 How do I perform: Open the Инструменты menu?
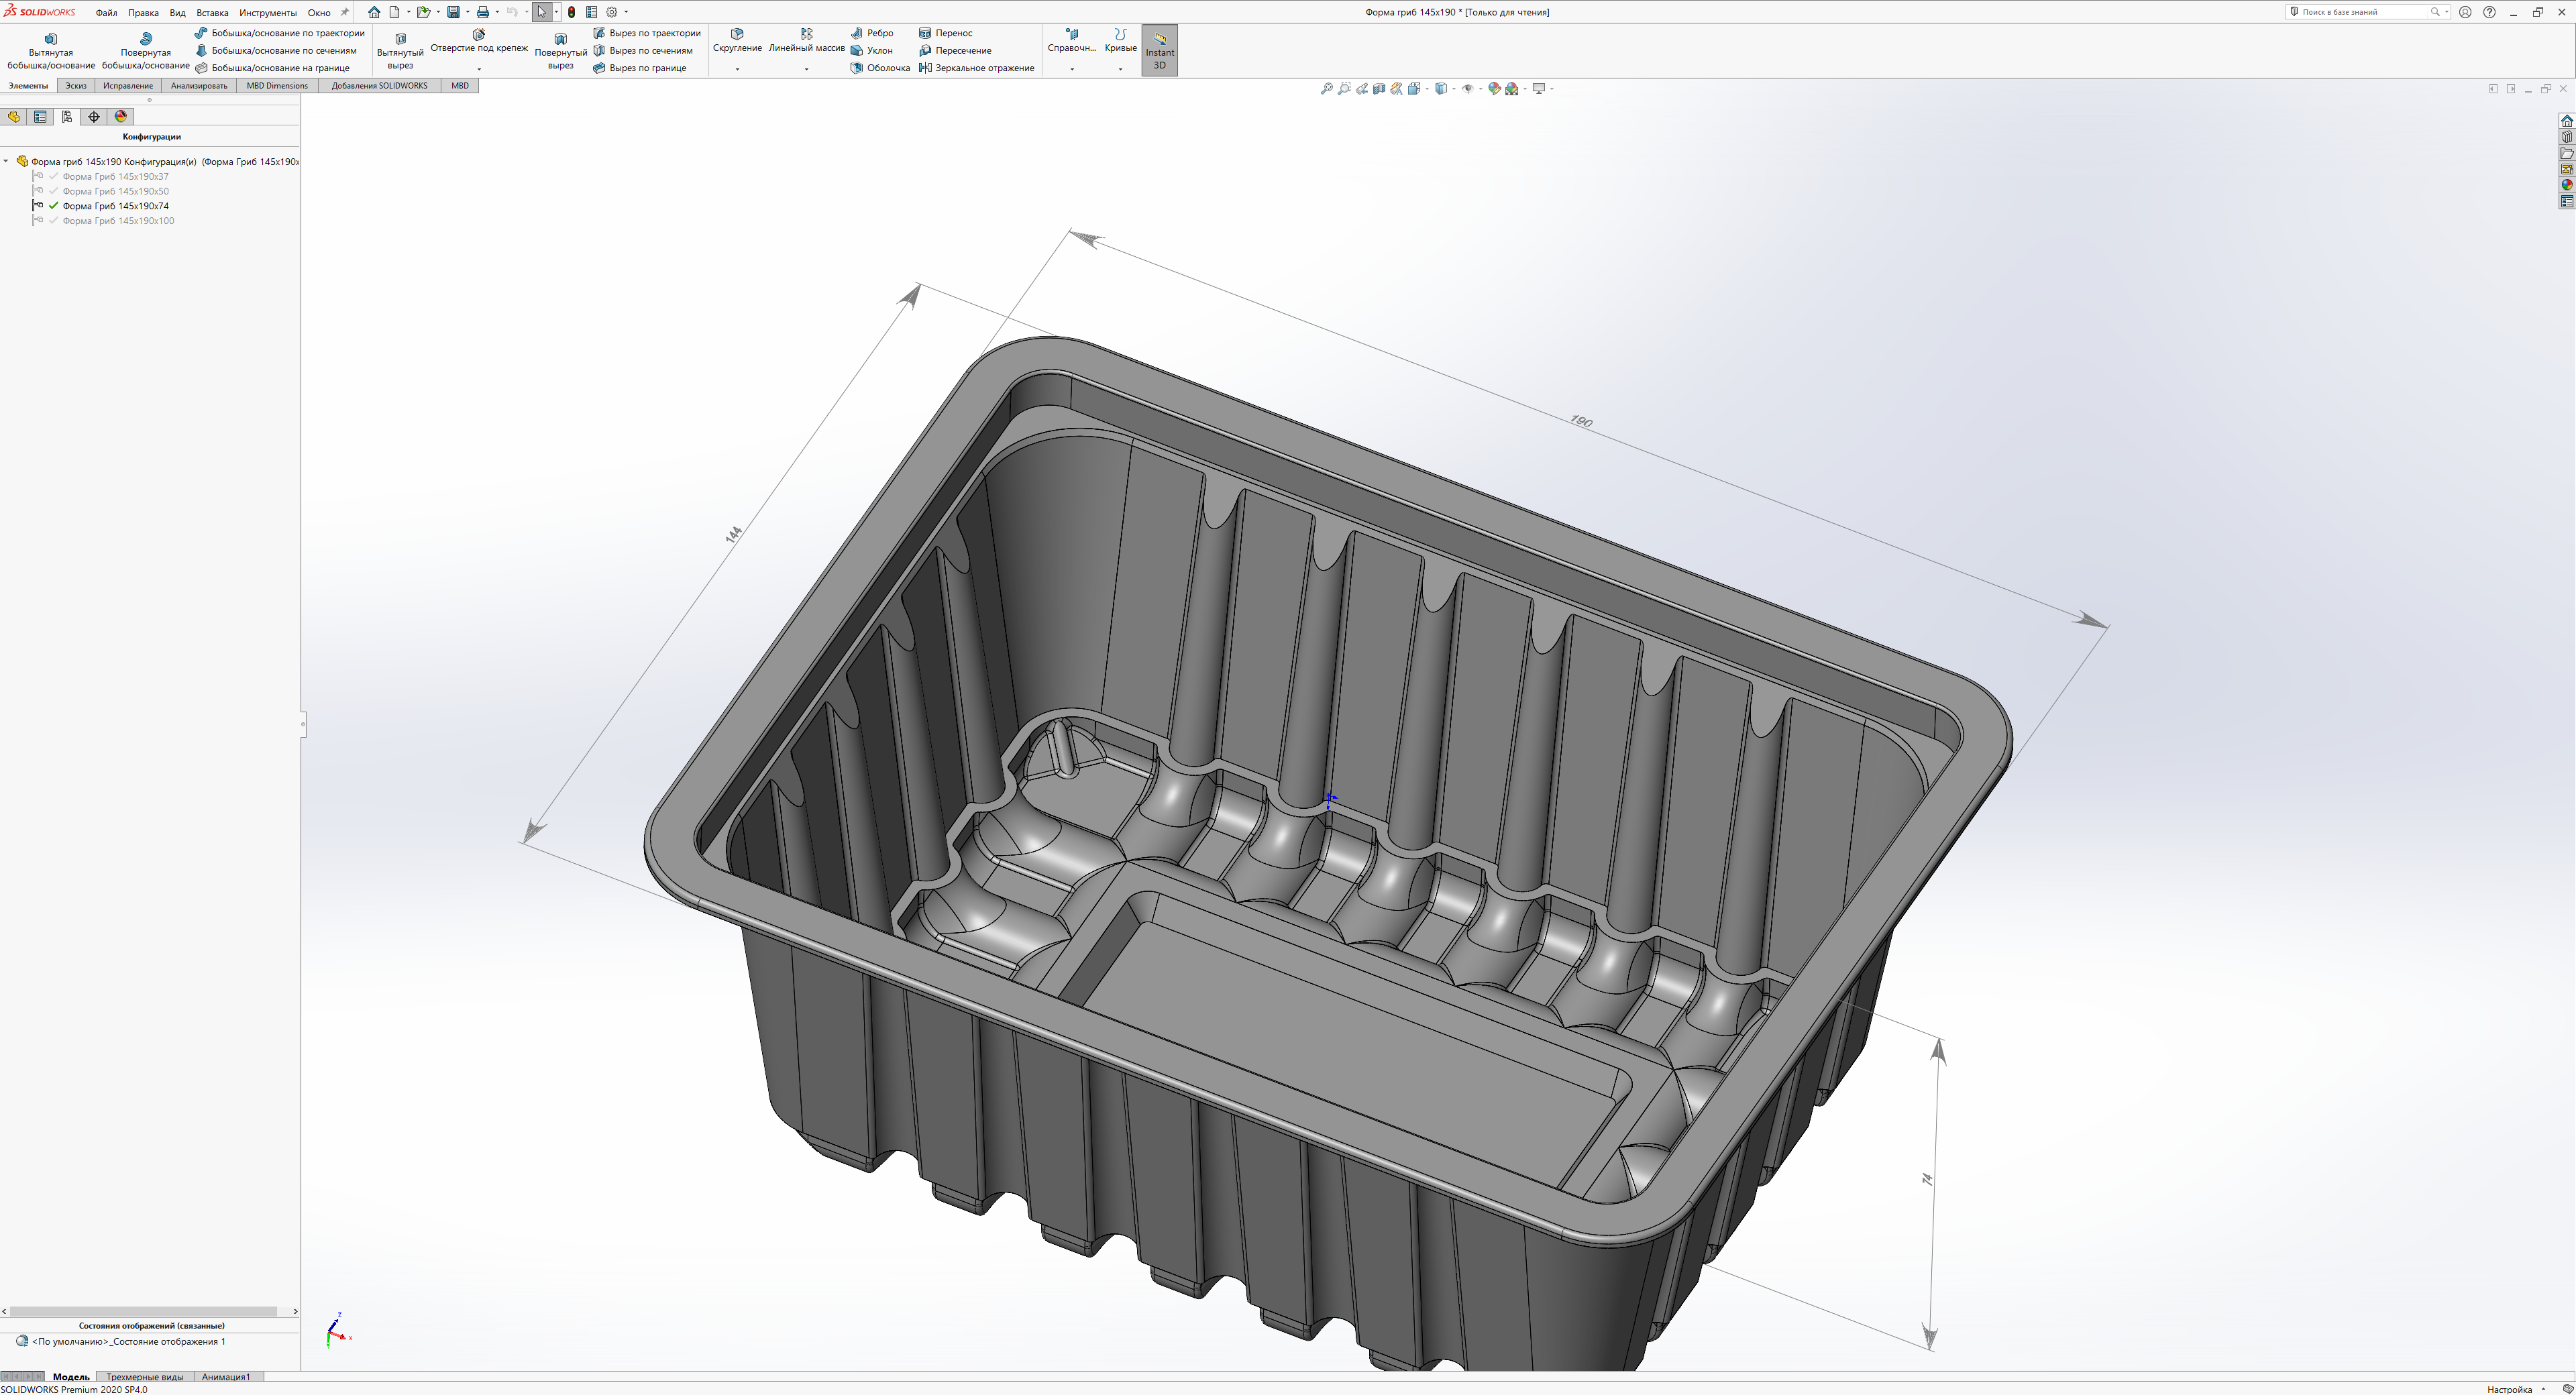click(x=268, y=13)
